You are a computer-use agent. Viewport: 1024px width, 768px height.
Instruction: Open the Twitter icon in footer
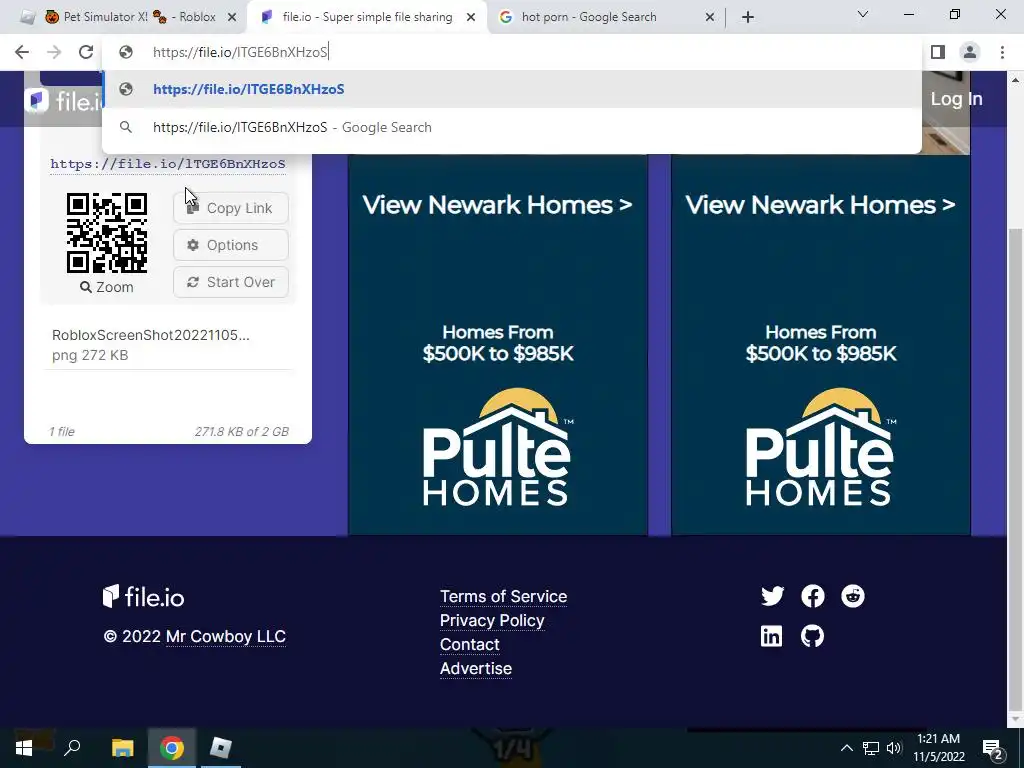[x=772, y=596]
